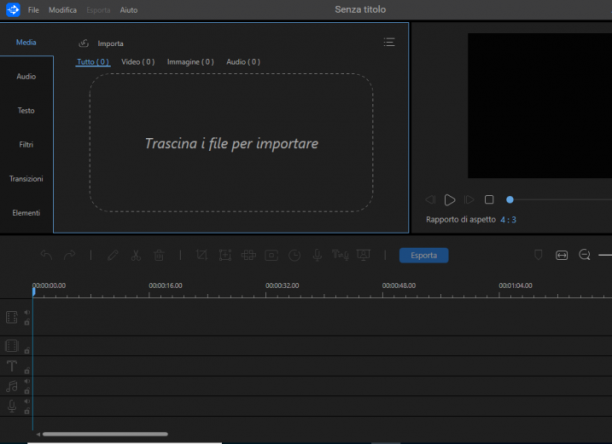Click the previous frame button in the preview
Viewport: 612px width, 444px height.
430,200
